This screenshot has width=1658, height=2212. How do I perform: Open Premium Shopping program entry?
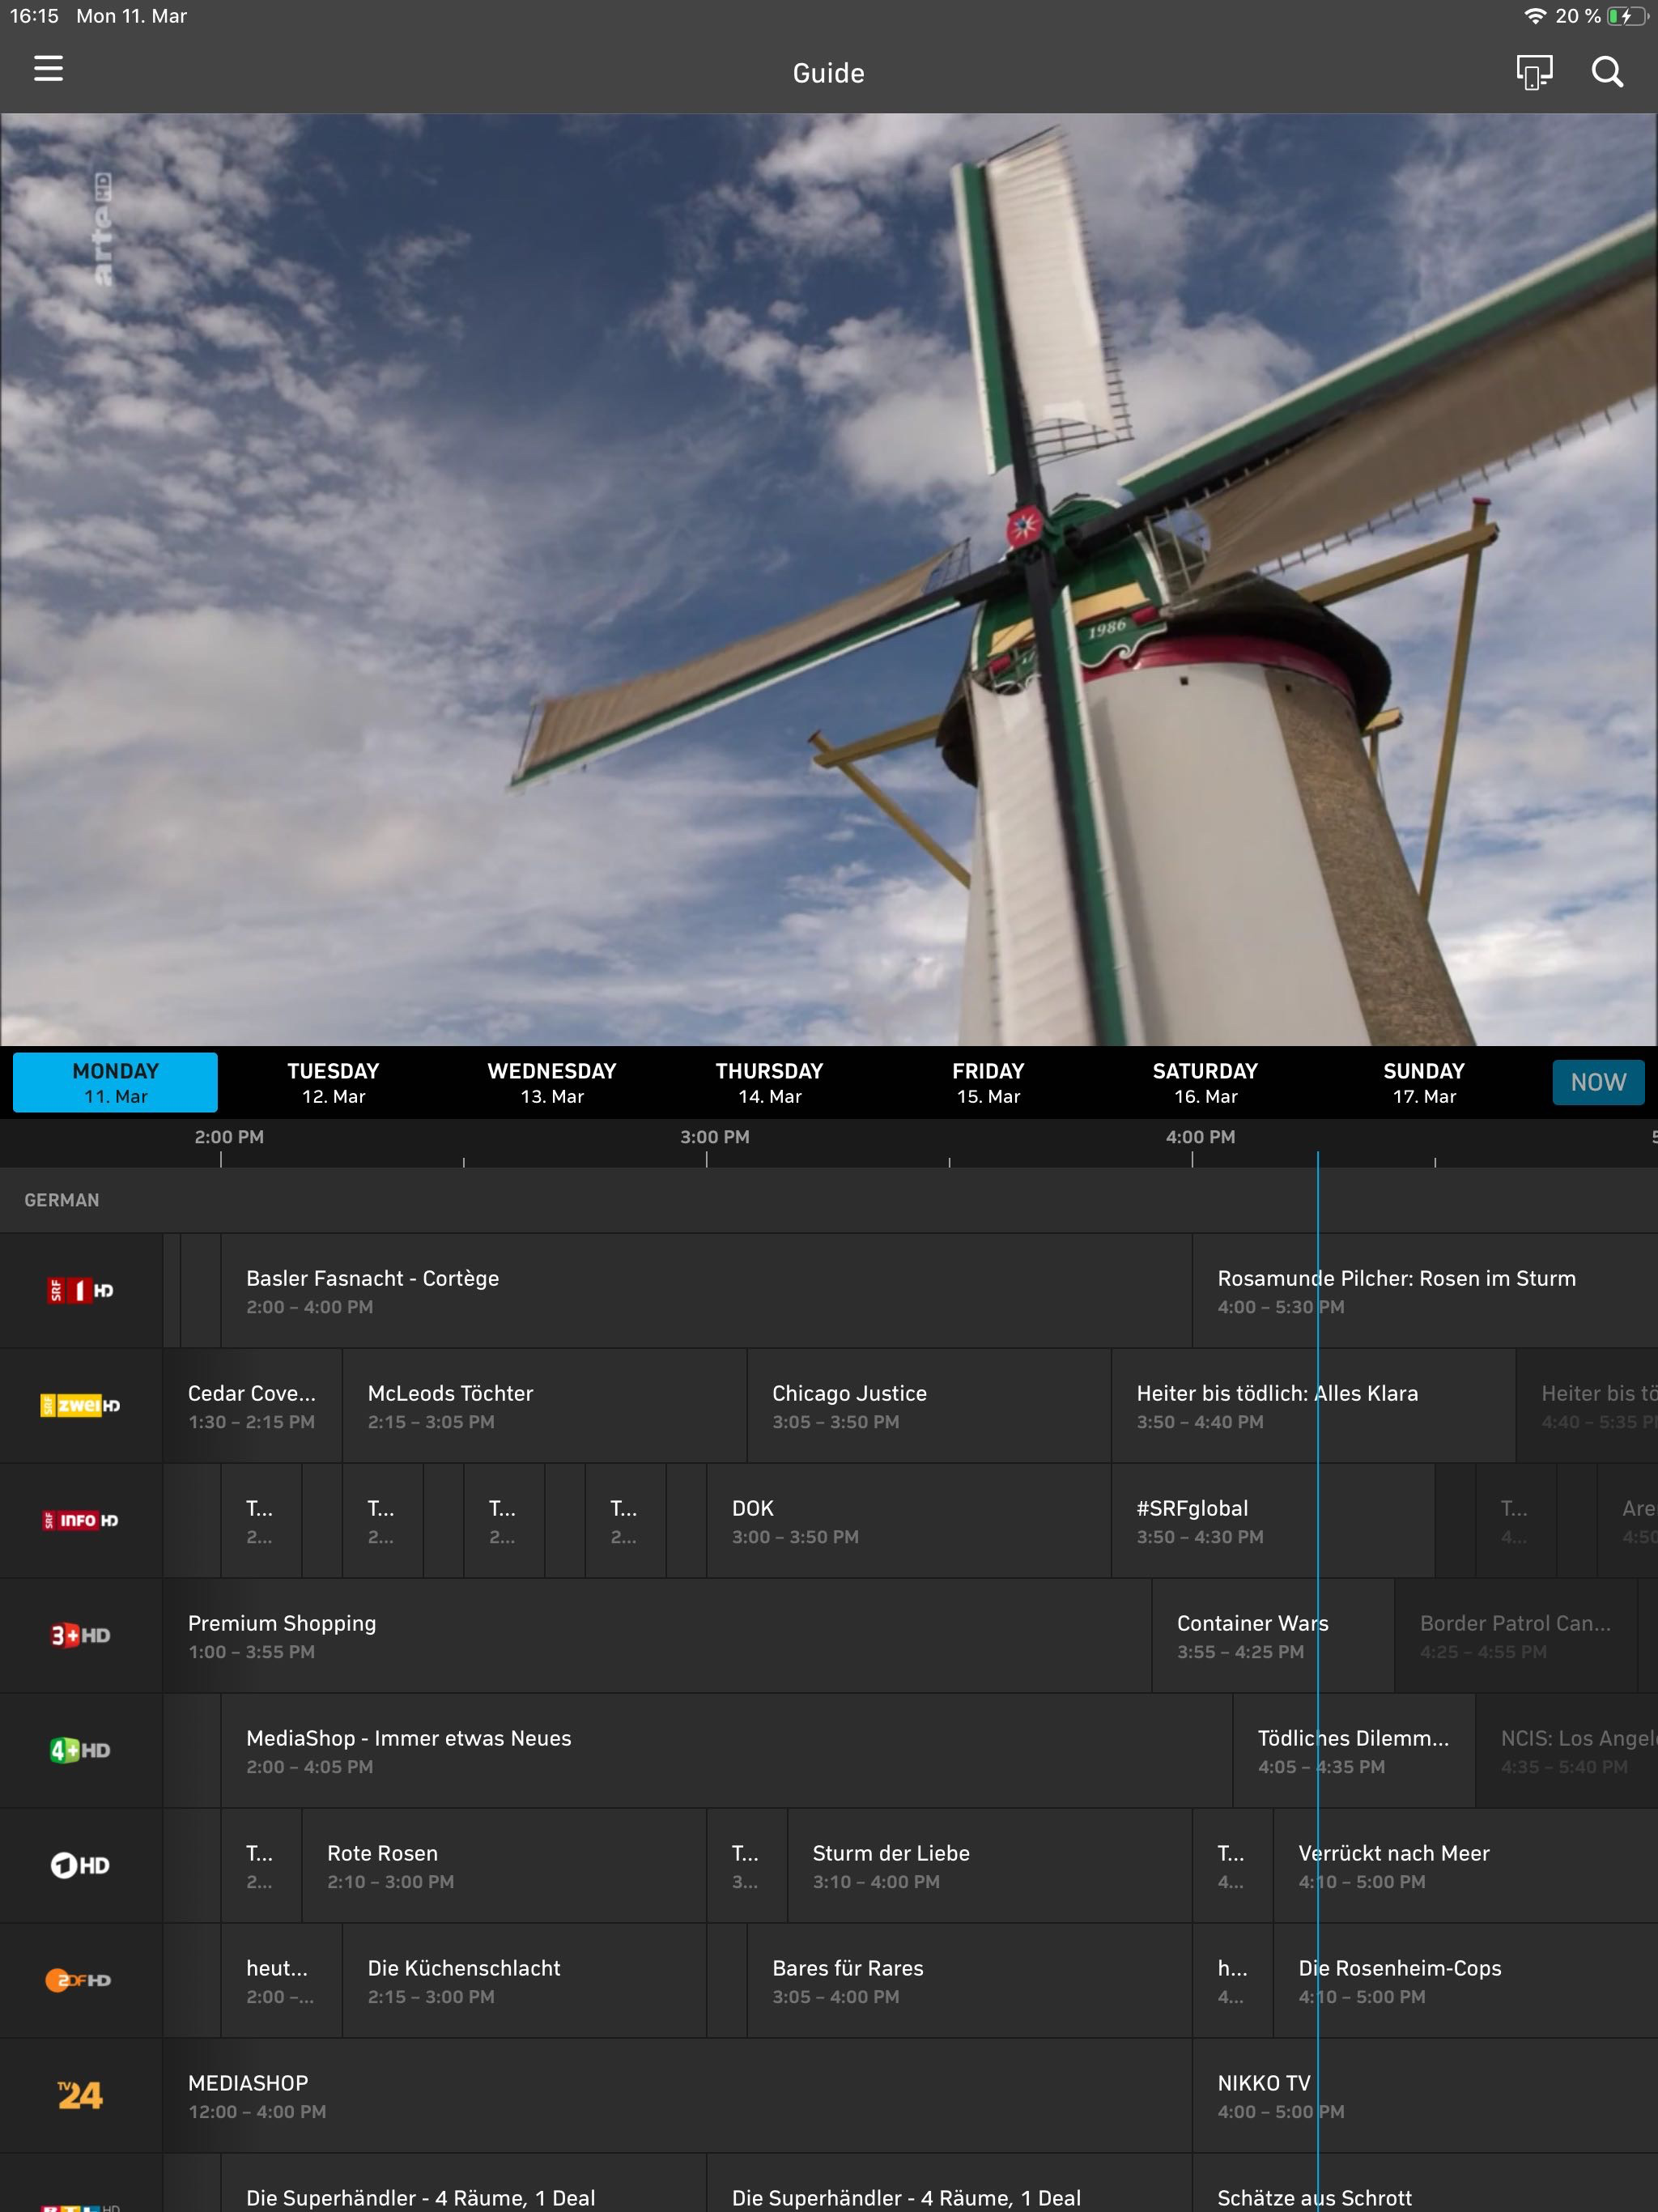pyautogui.click(x=657, y=1635)
